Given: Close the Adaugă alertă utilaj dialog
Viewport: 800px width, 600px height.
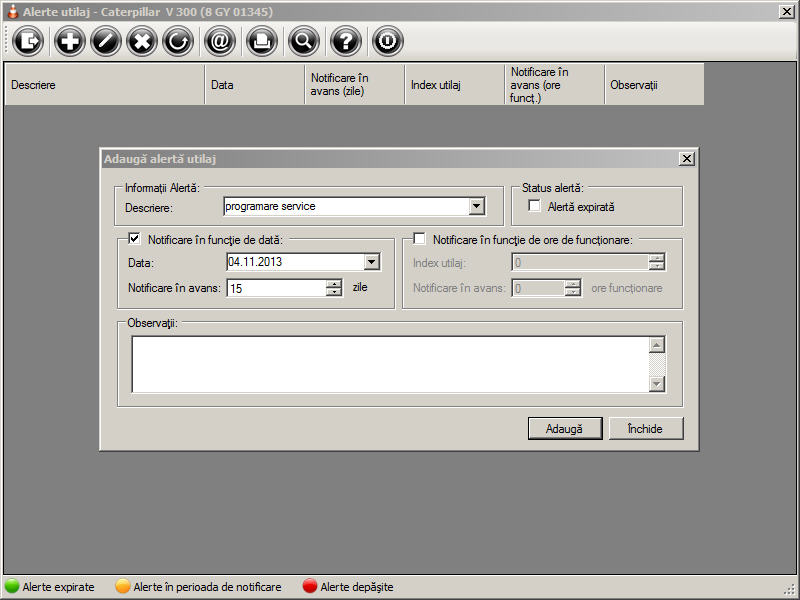Looking at the screenshot, I should click(687, 159).
